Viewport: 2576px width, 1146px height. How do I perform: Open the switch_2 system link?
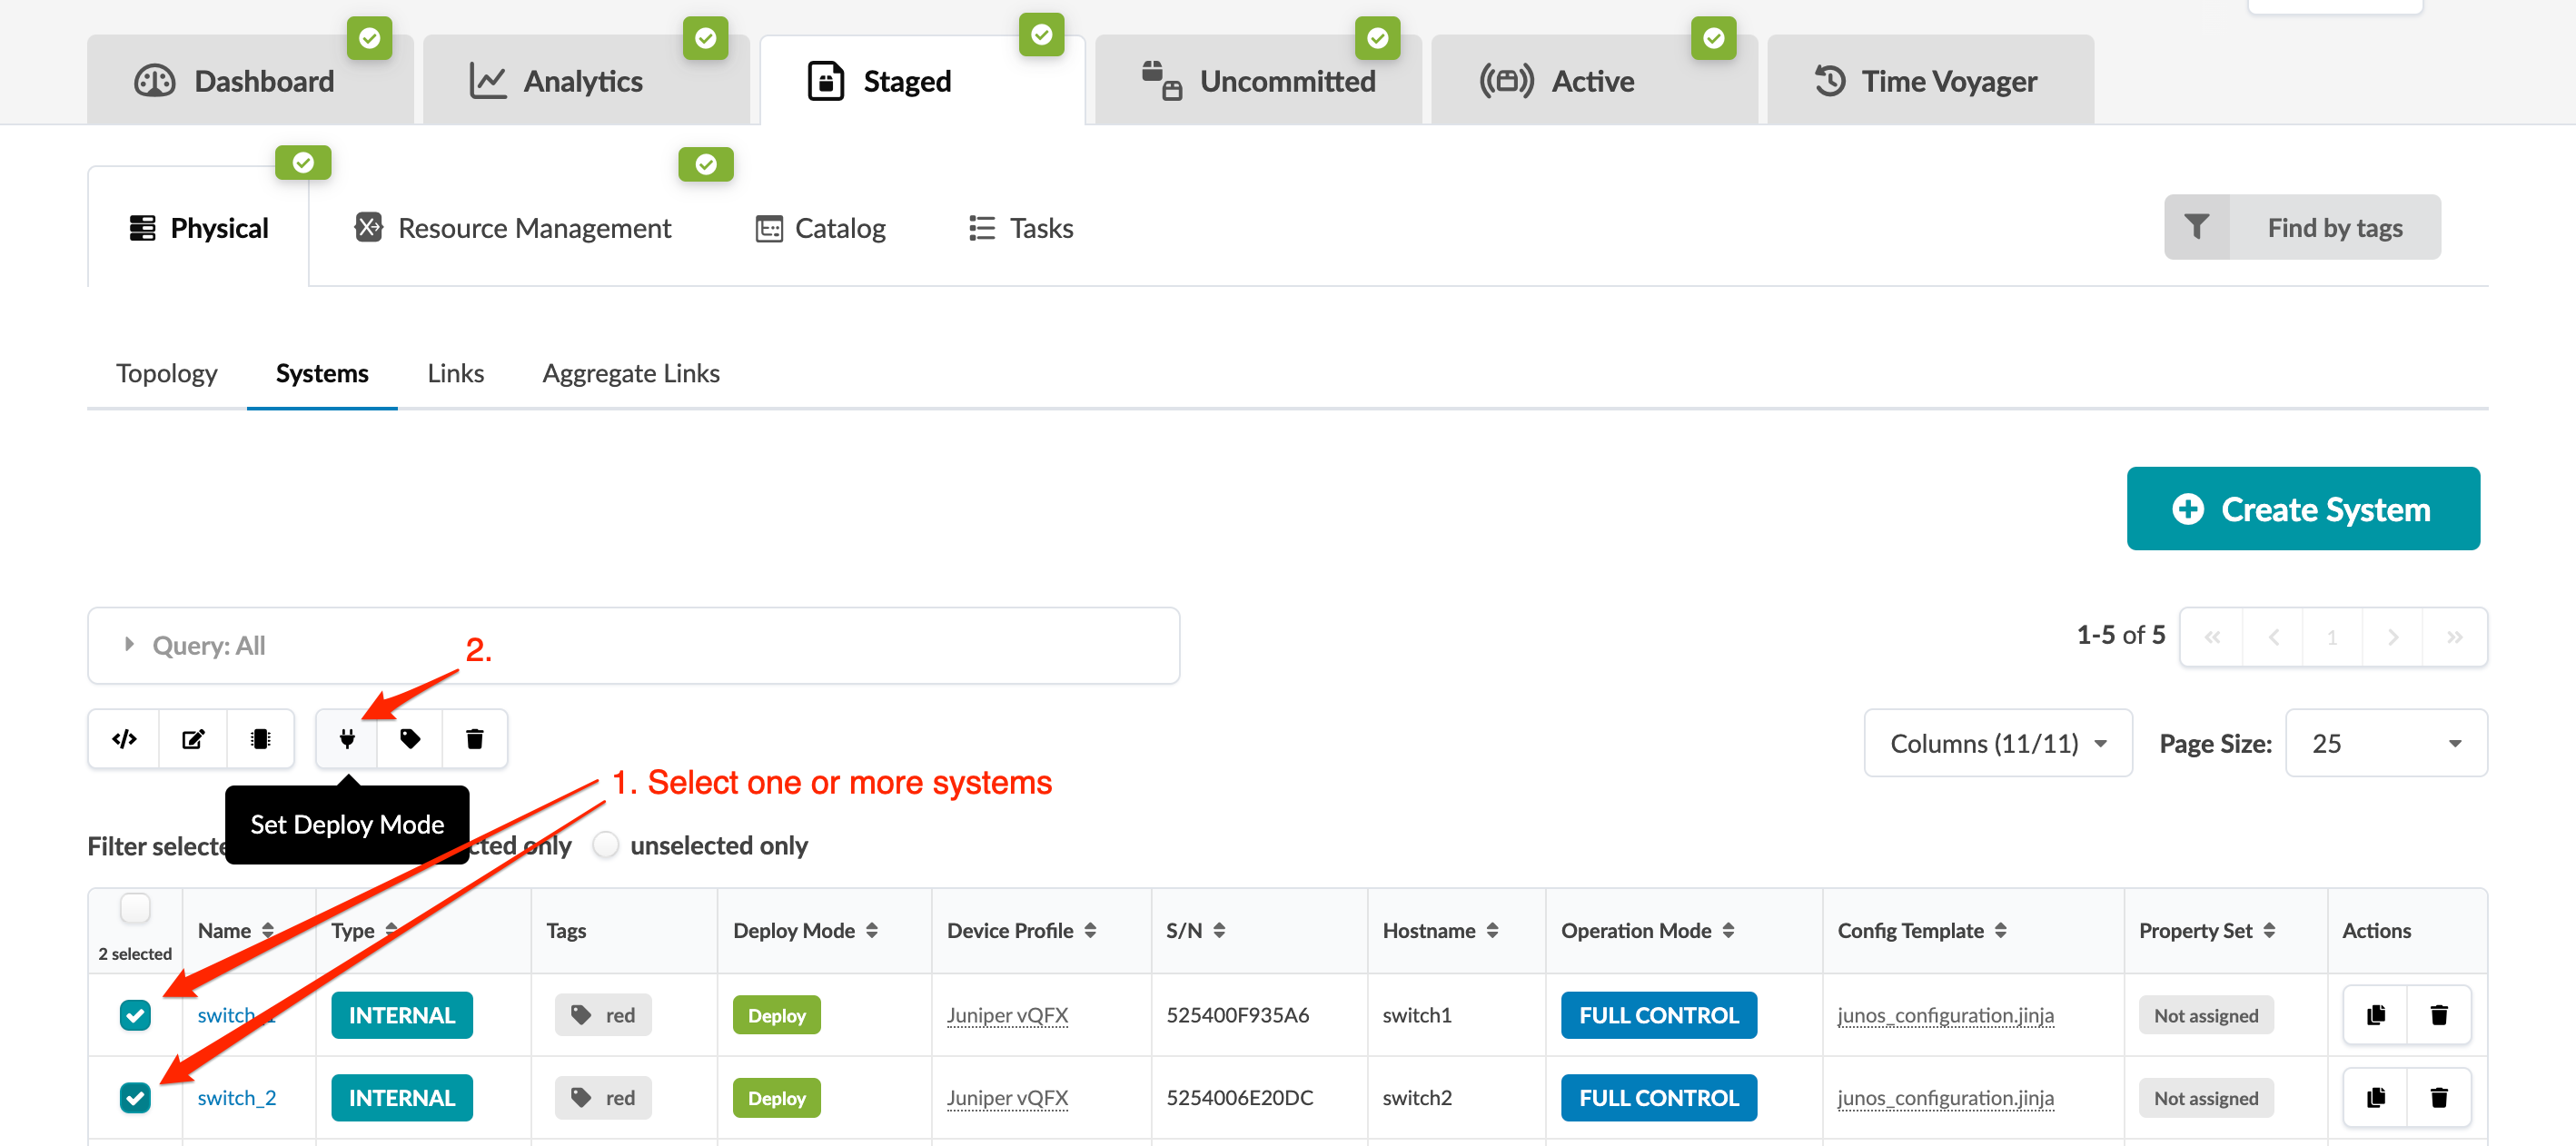[x=237, y=1098]
